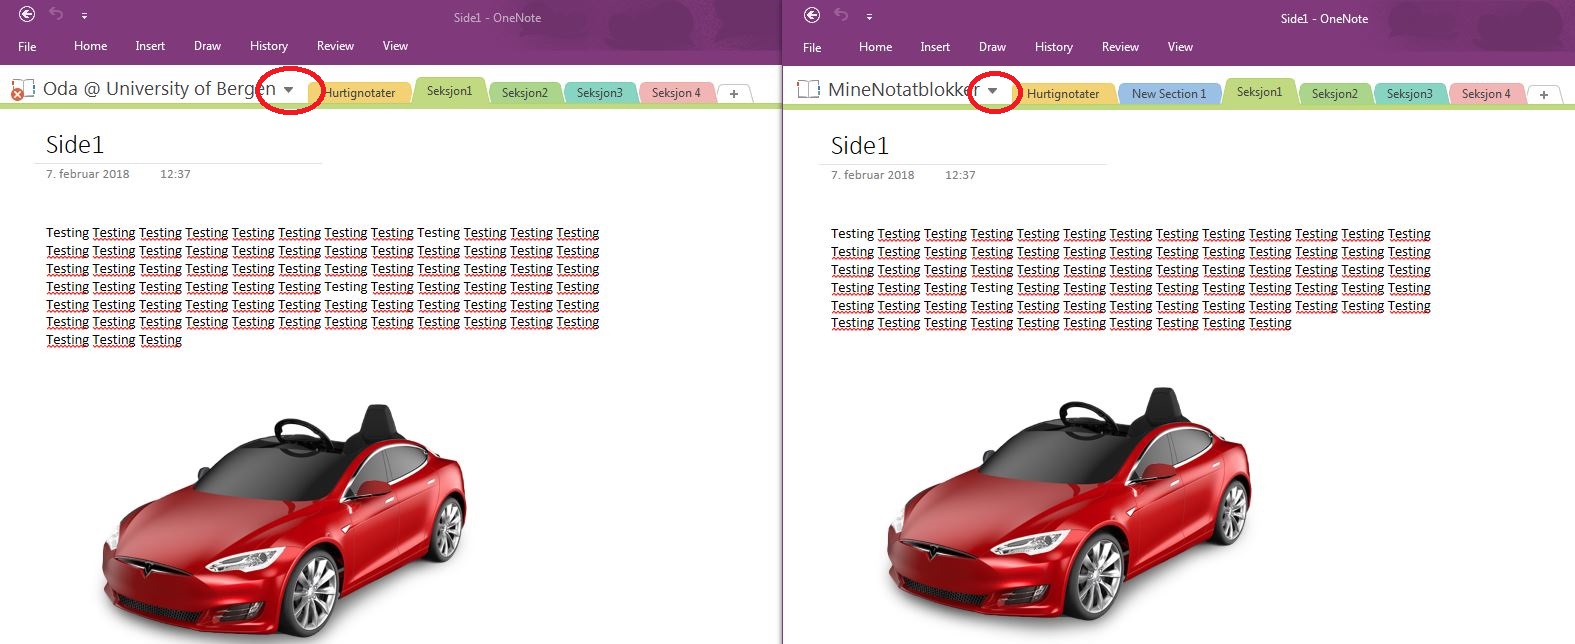Open Customize Quick Access Toolbar dropdown in left window
The height and width of the screenshot is (644, 1575).
click(84, 16)
